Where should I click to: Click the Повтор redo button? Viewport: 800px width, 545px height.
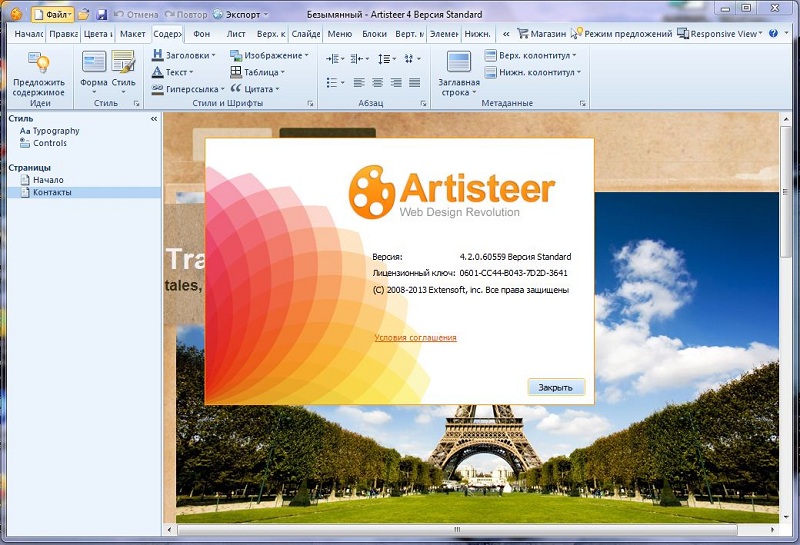186,14
